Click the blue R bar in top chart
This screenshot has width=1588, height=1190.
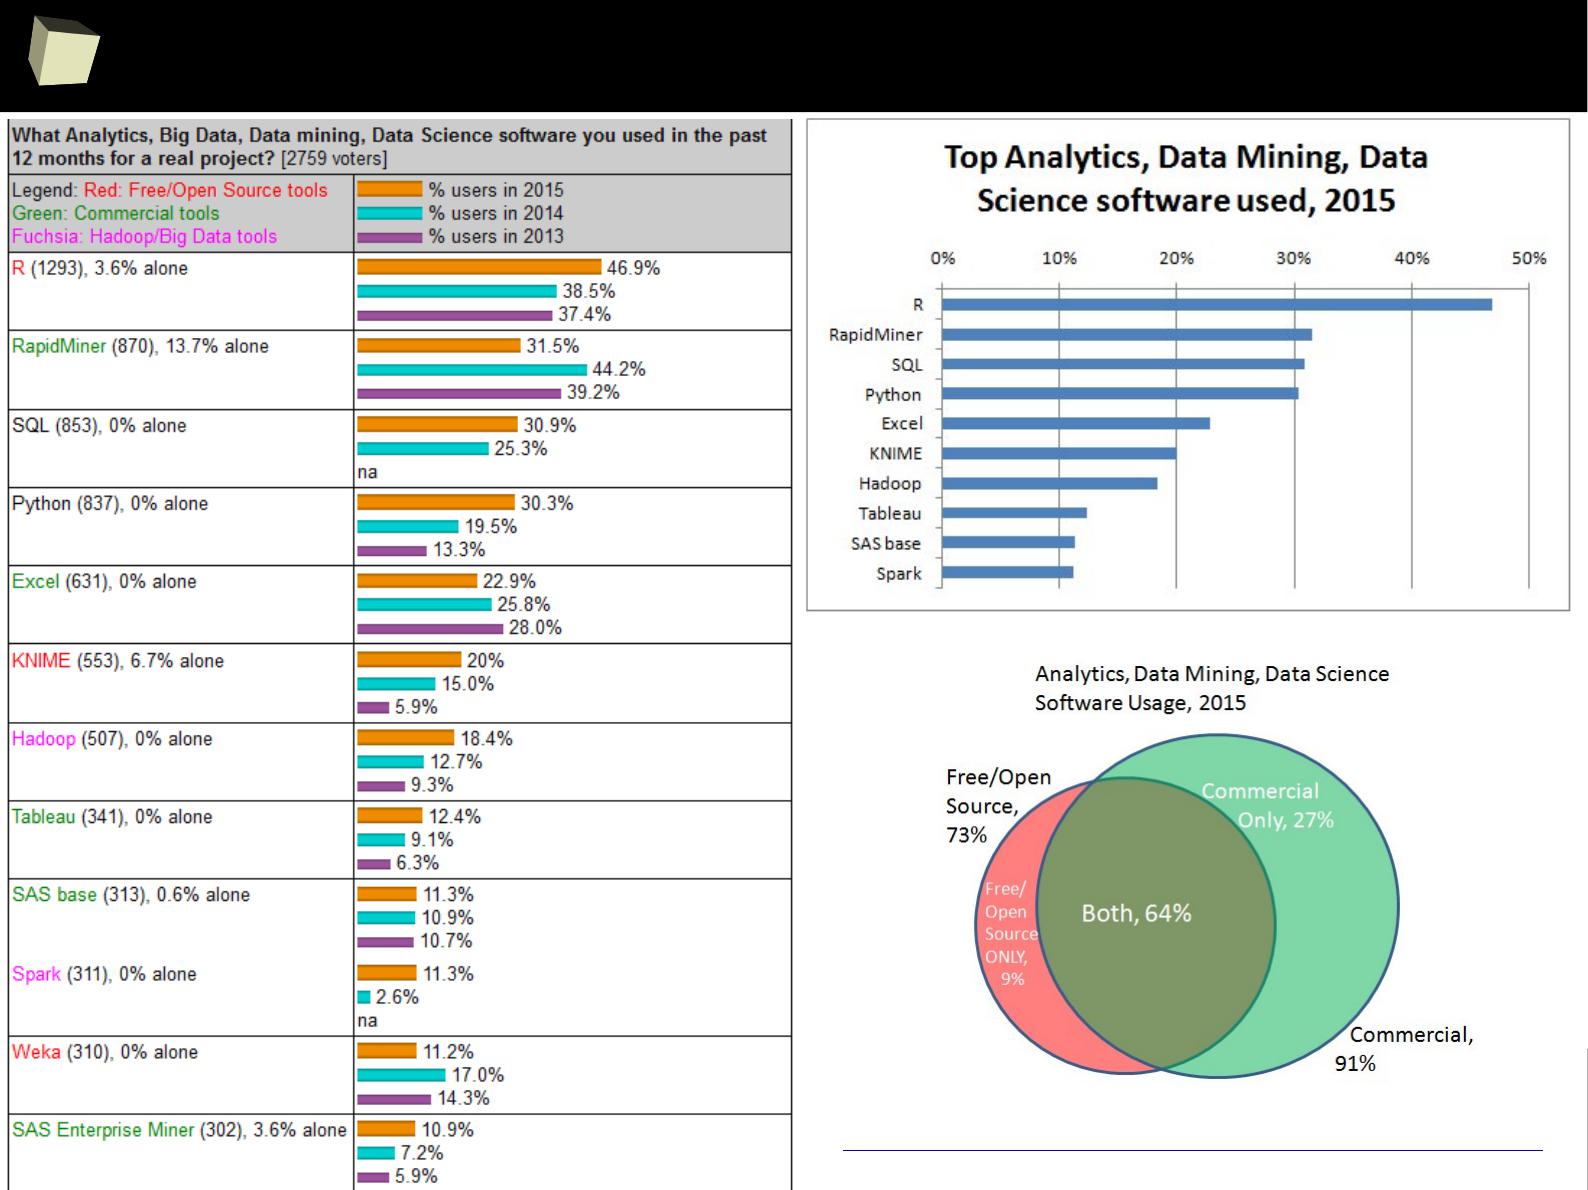[x=1217, y=304]
